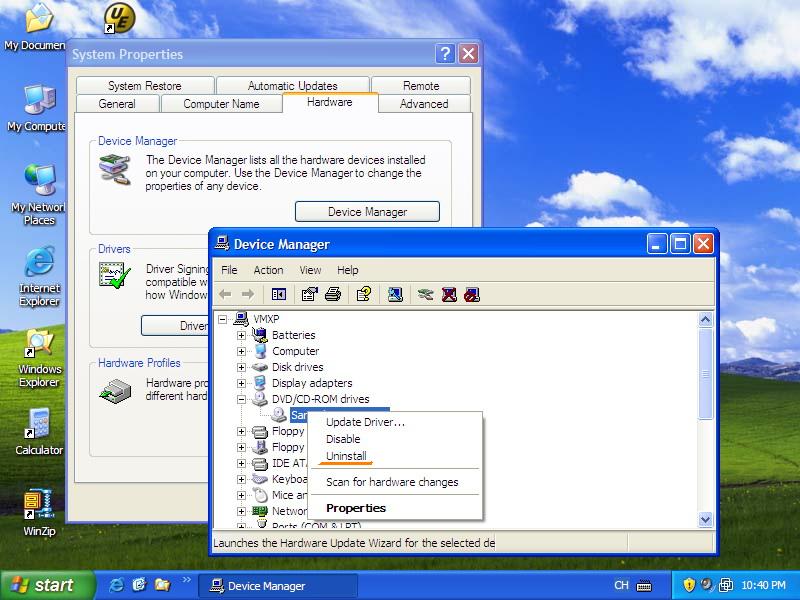Show hidden Quick Launch items chevron

[187, 580]
